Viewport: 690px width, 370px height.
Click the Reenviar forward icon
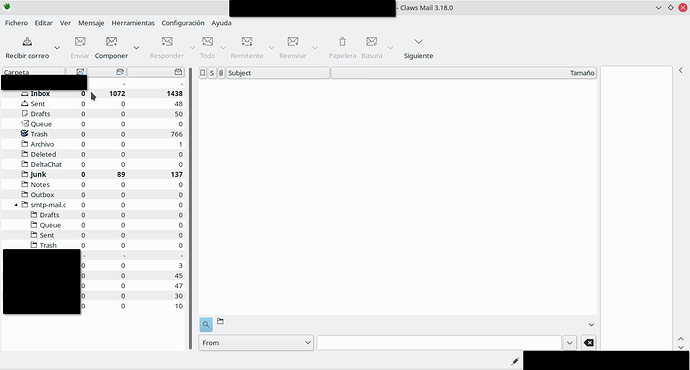coord(293,42)
